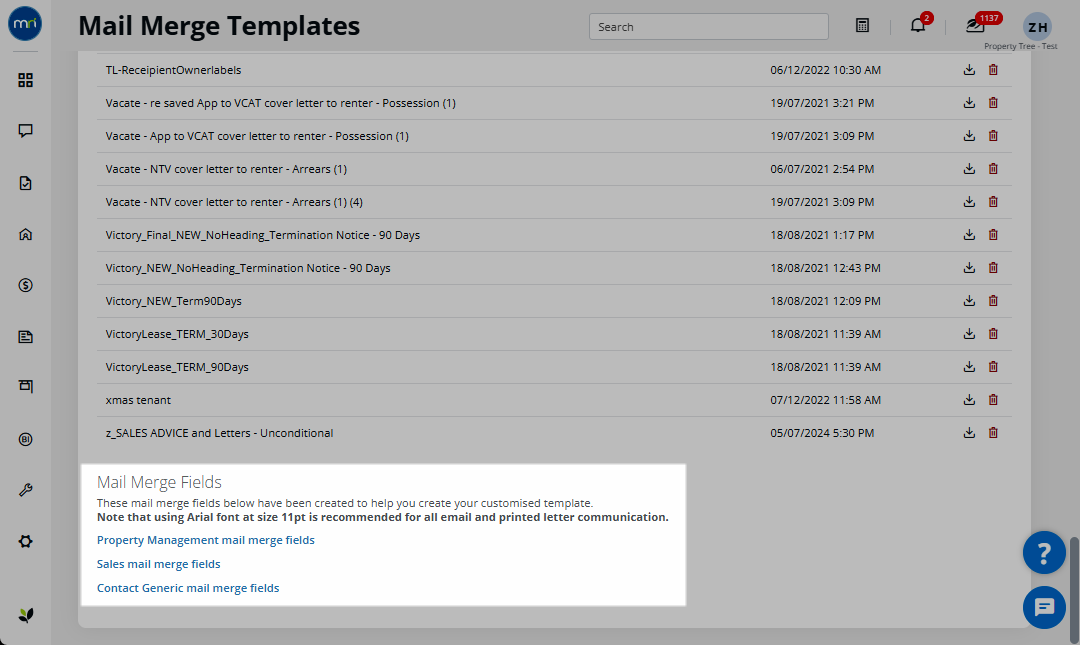This screenshot has height=645, width=1080.
Task: Select VictoryLease_TERM_30Days template name
Action: coord(177,334)
